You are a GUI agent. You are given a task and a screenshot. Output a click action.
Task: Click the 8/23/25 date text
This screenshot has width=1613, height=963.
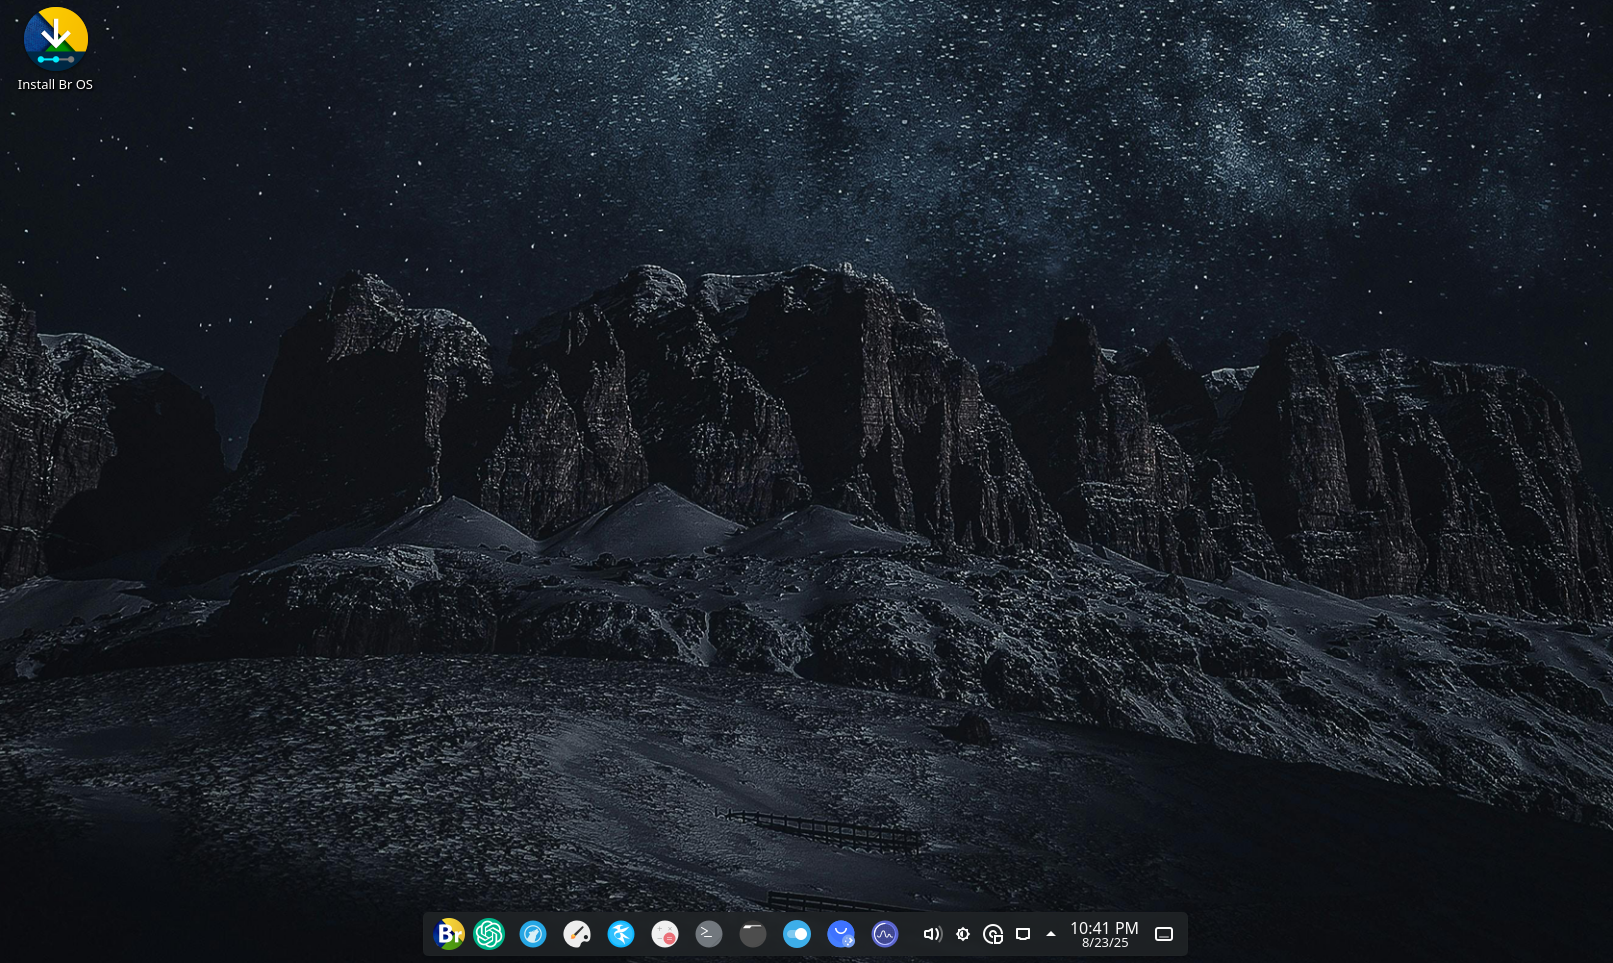tap(1105, 943)
